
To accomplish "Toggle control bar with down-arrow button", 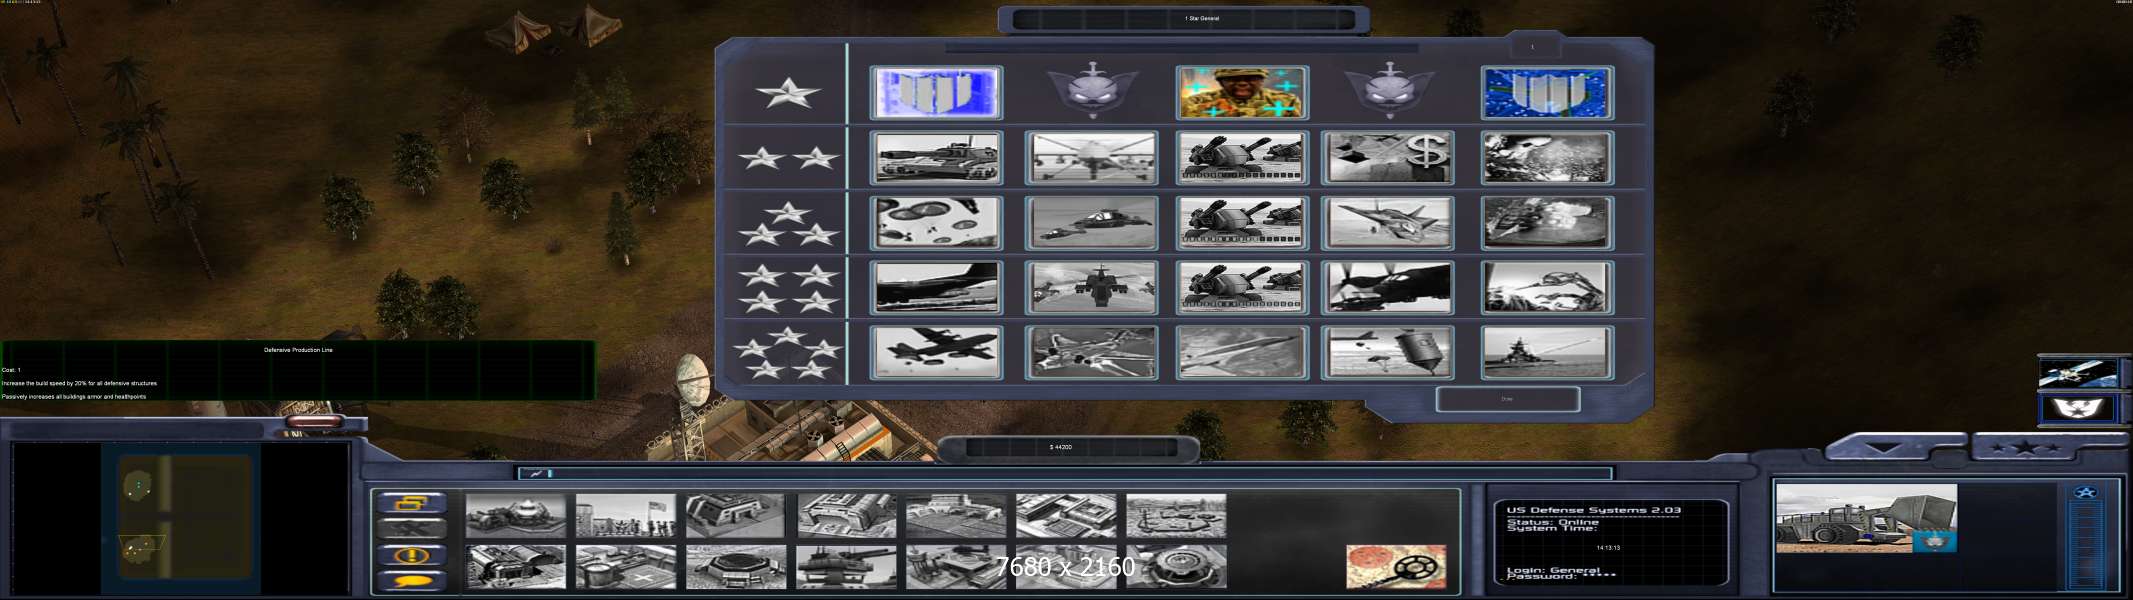I will (1885, 447).
